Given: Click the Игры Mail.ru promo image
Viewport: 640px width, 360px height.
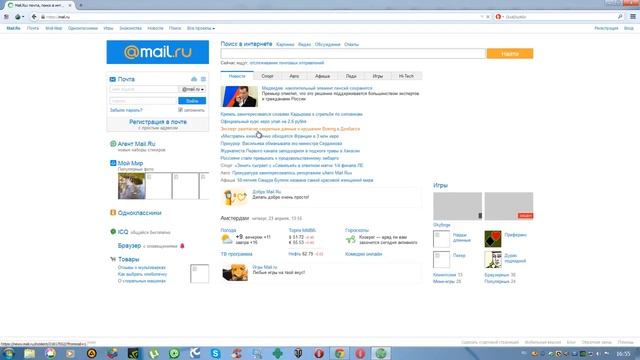Looking at the screenshot, I should click(x=235, y=273).
